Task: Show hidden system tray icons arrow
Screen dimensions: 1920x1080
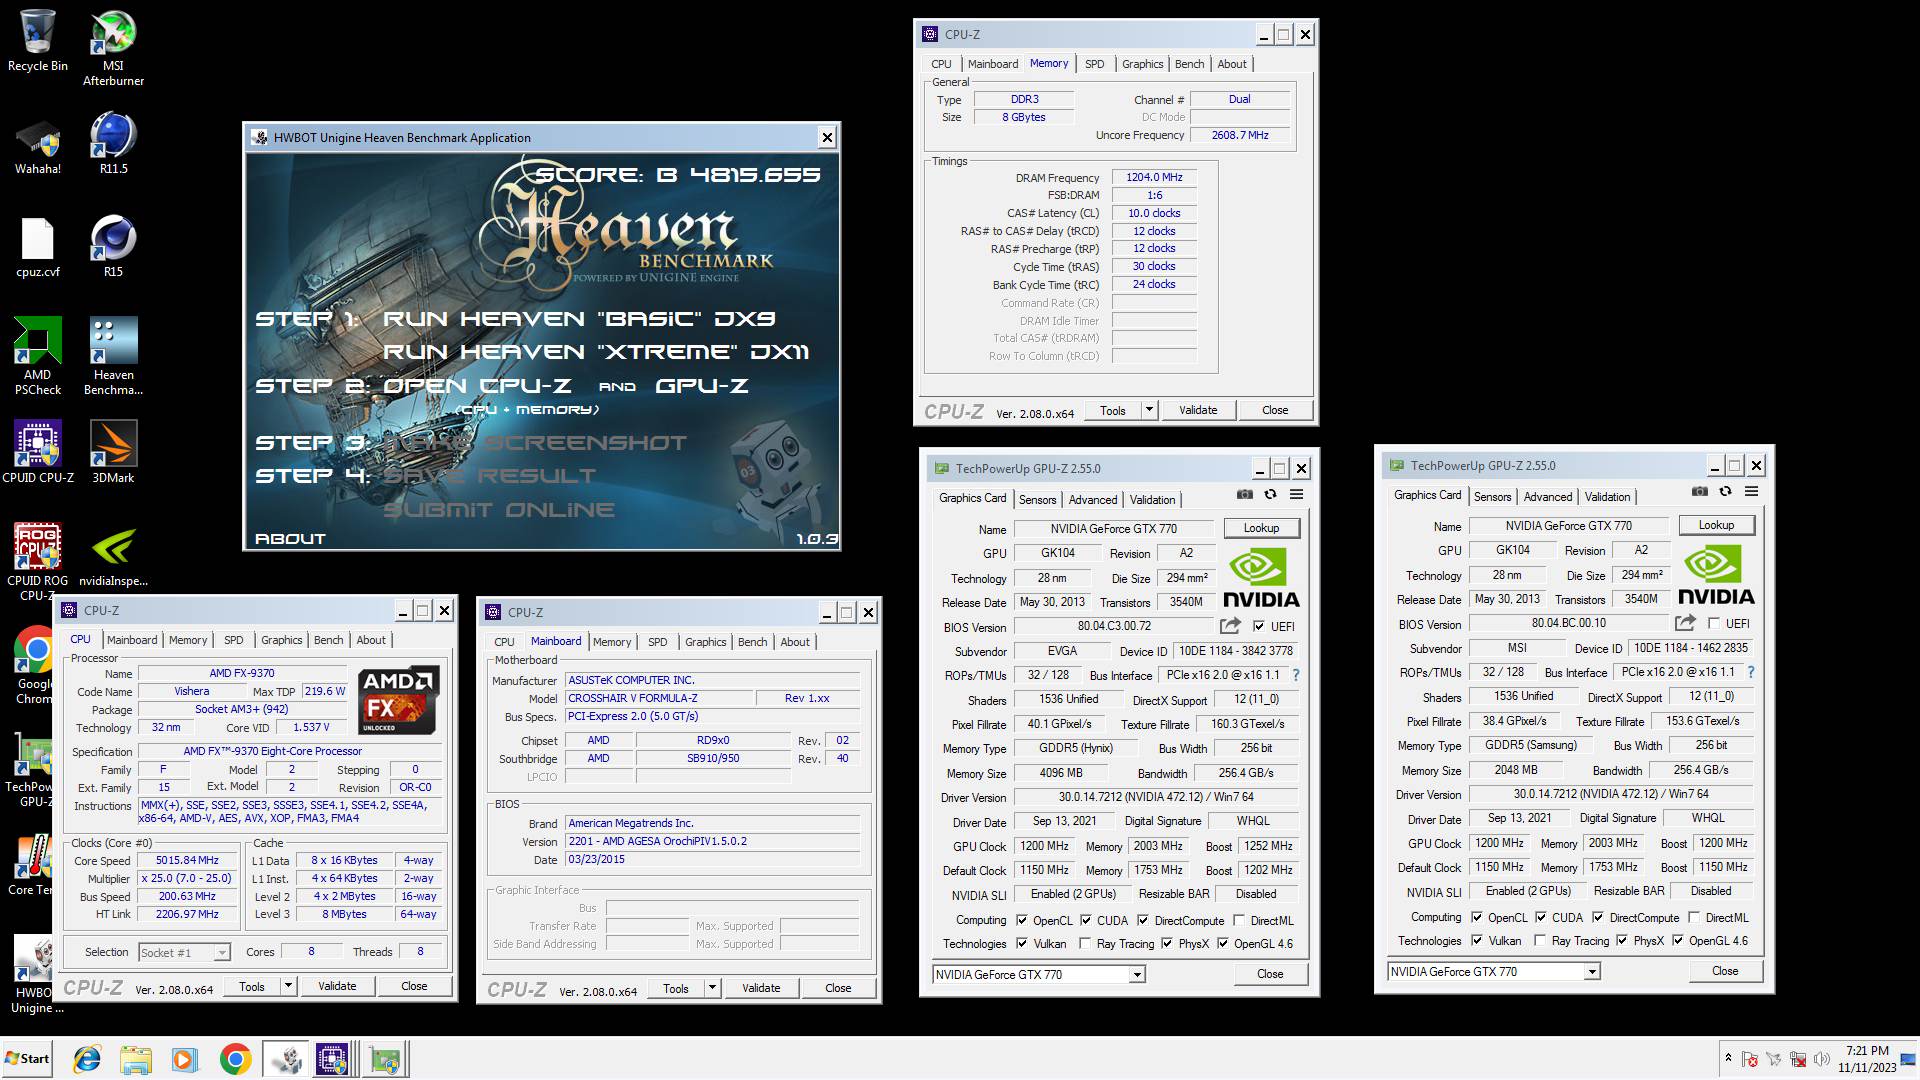Action: pos(1728,1058)
